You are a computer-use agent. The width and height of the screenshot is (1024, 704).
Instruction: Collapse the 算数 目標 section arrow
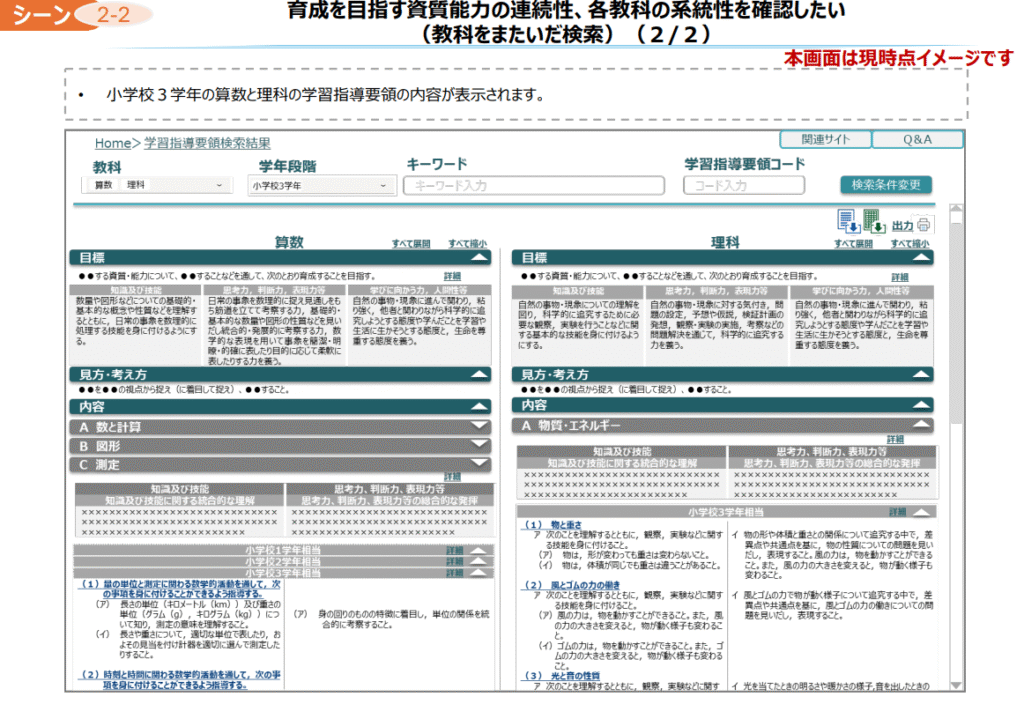point(479,257)
